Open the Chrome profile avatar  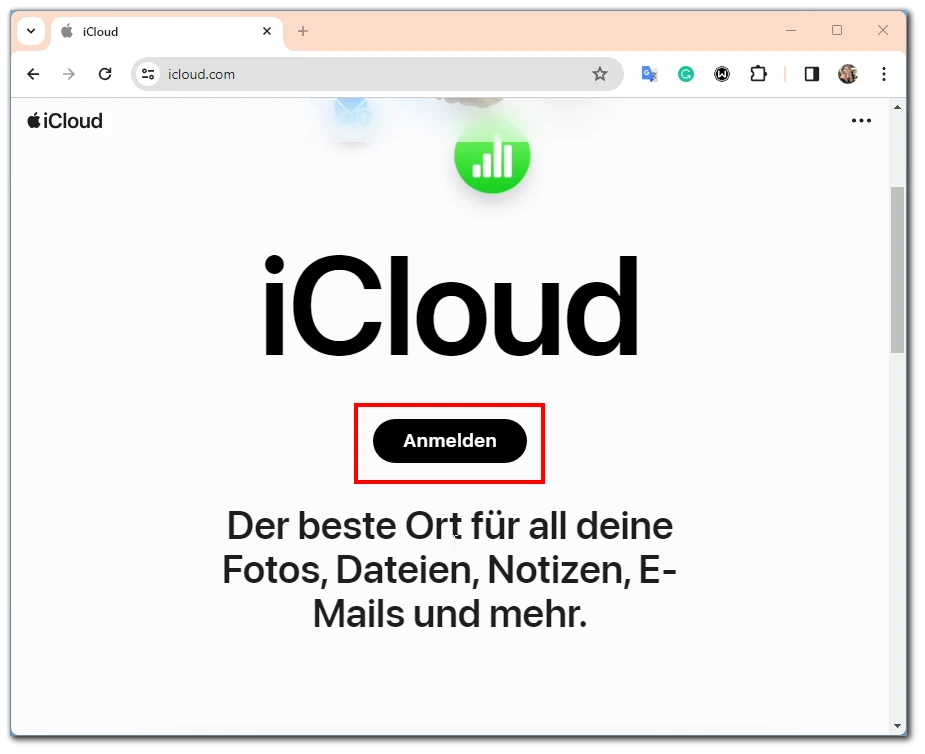click(x=848, y=74)
